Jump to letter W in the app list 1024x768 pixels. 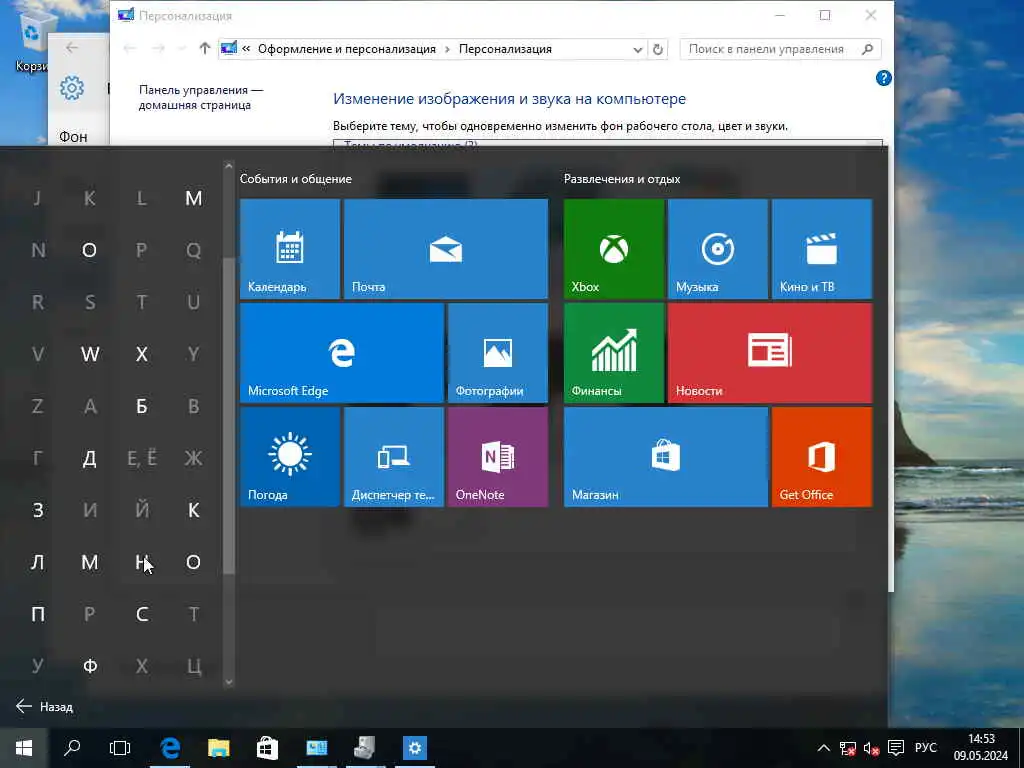tap(90, 354)
